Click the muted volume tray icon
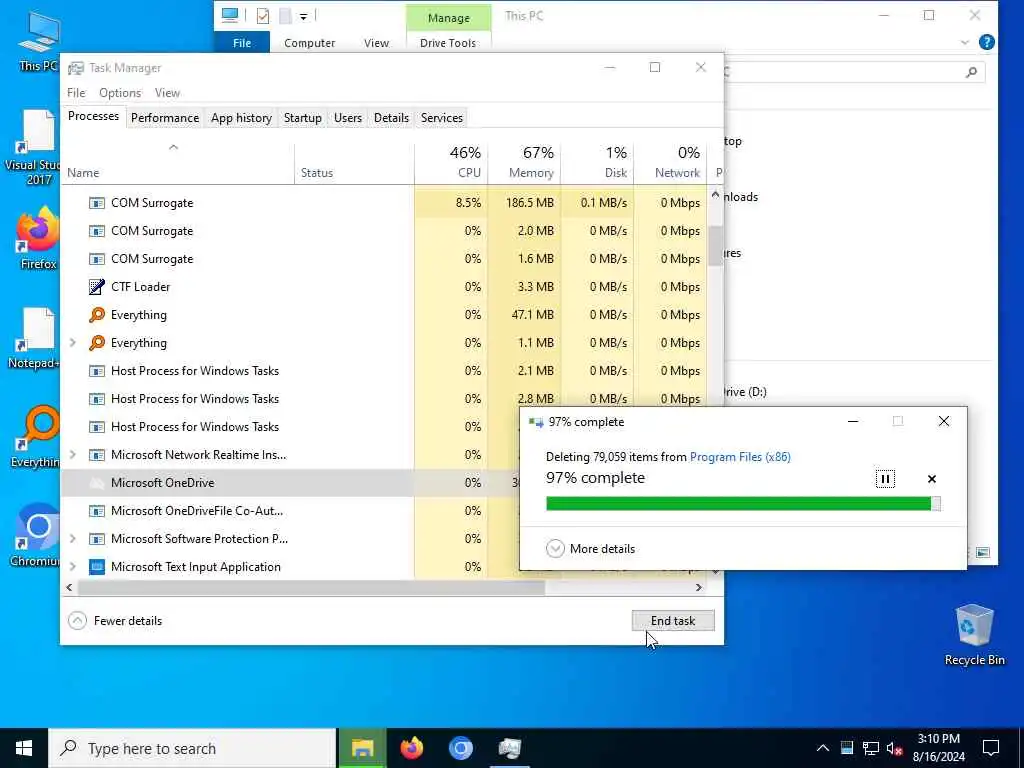 click(x=895, y=748)
